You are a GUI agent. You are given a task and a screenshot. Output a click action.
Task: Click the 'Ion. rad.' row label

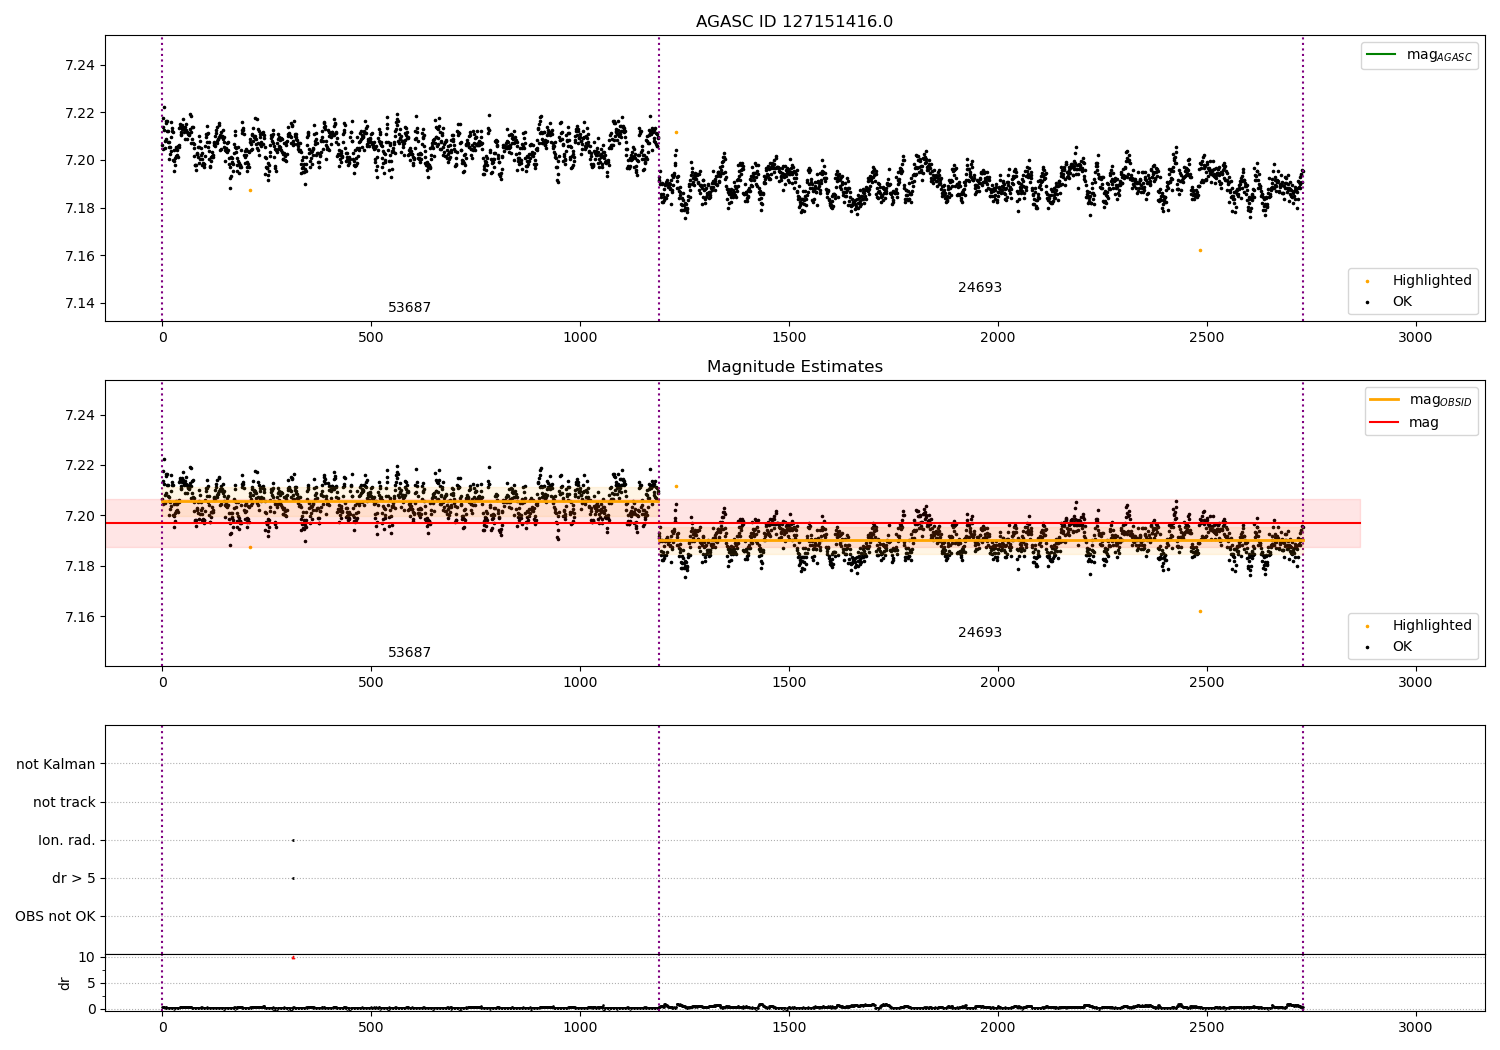67,840
